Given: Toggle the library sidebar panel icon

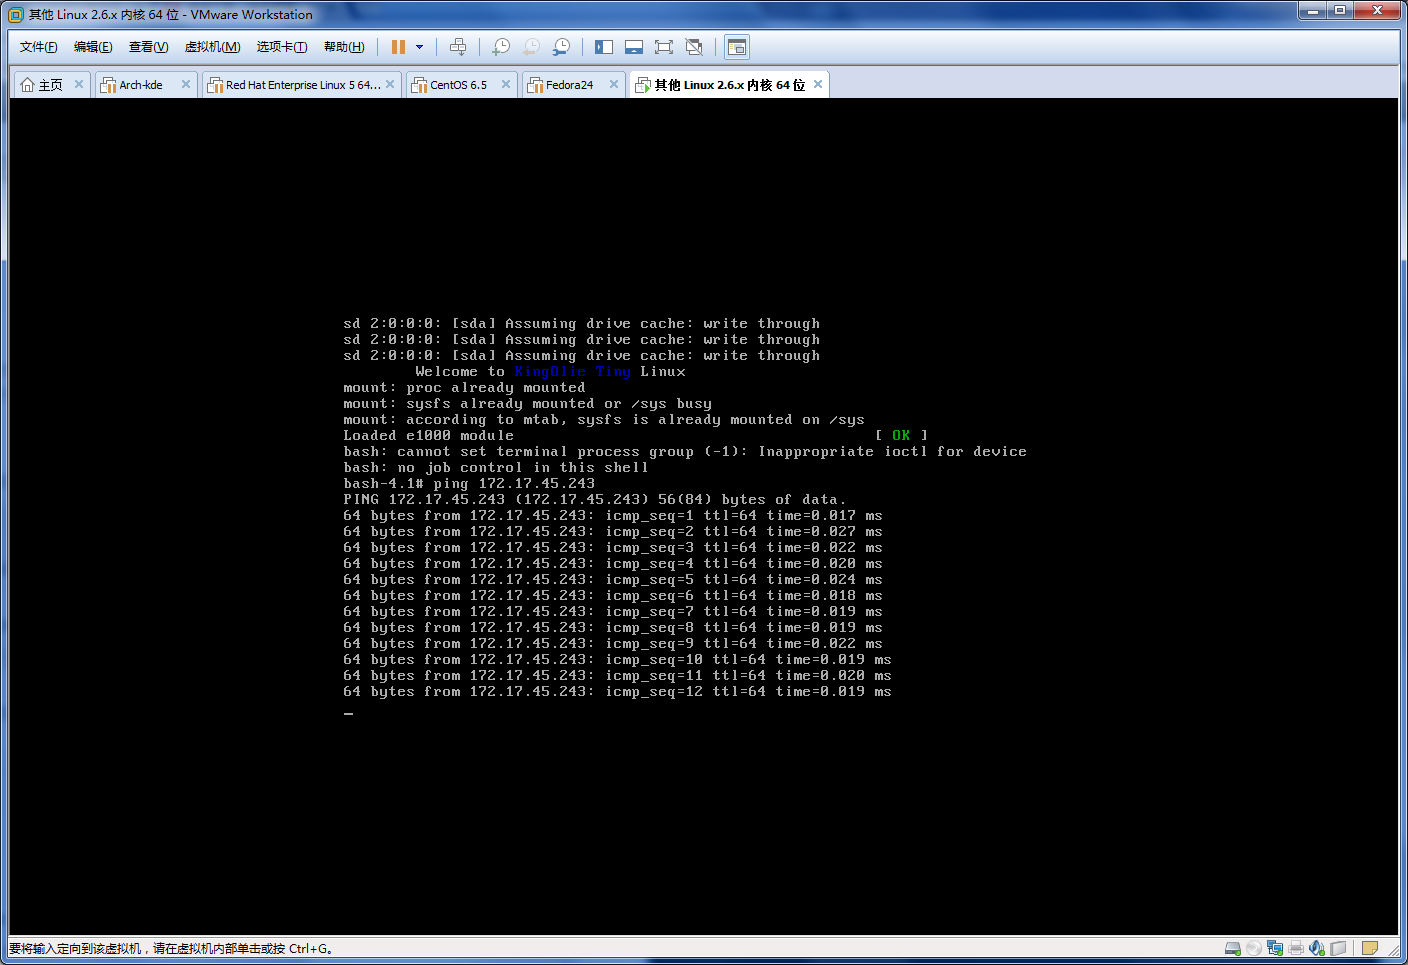Looking at the screenshot, I should point(604,47).
